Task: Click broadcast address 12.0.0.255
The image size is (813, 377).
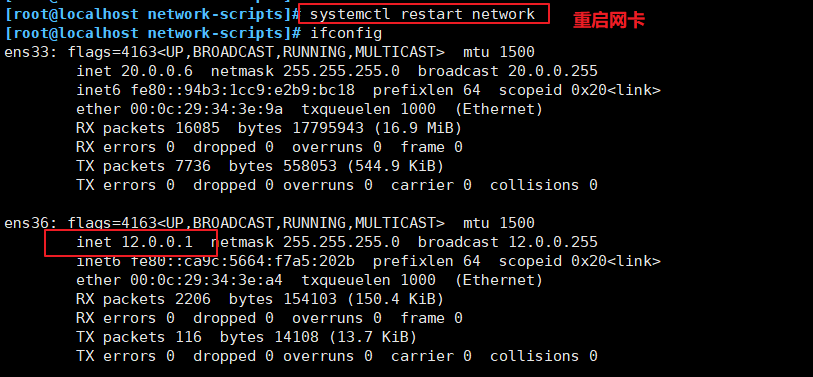Action: [x=553, y=242]
